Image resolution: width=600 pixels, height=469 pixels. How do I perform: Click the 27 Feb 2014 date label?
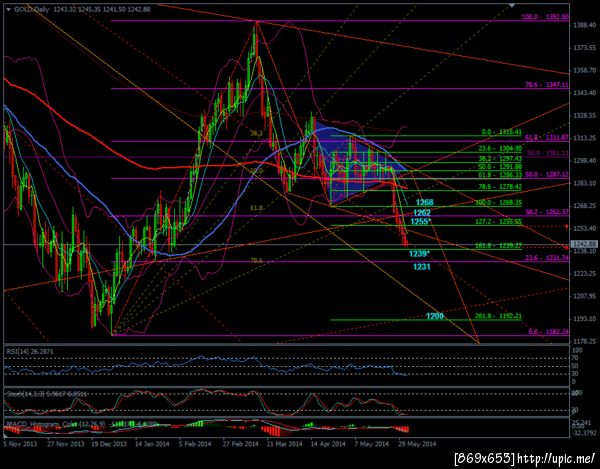[240, 444]
